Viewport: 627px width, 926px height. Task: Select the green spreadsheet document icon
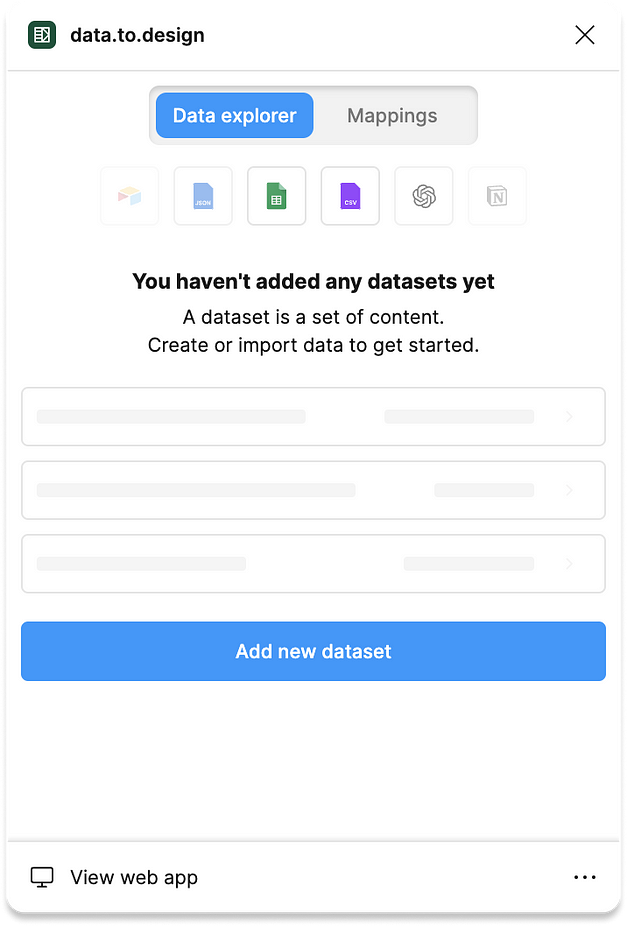276,196
